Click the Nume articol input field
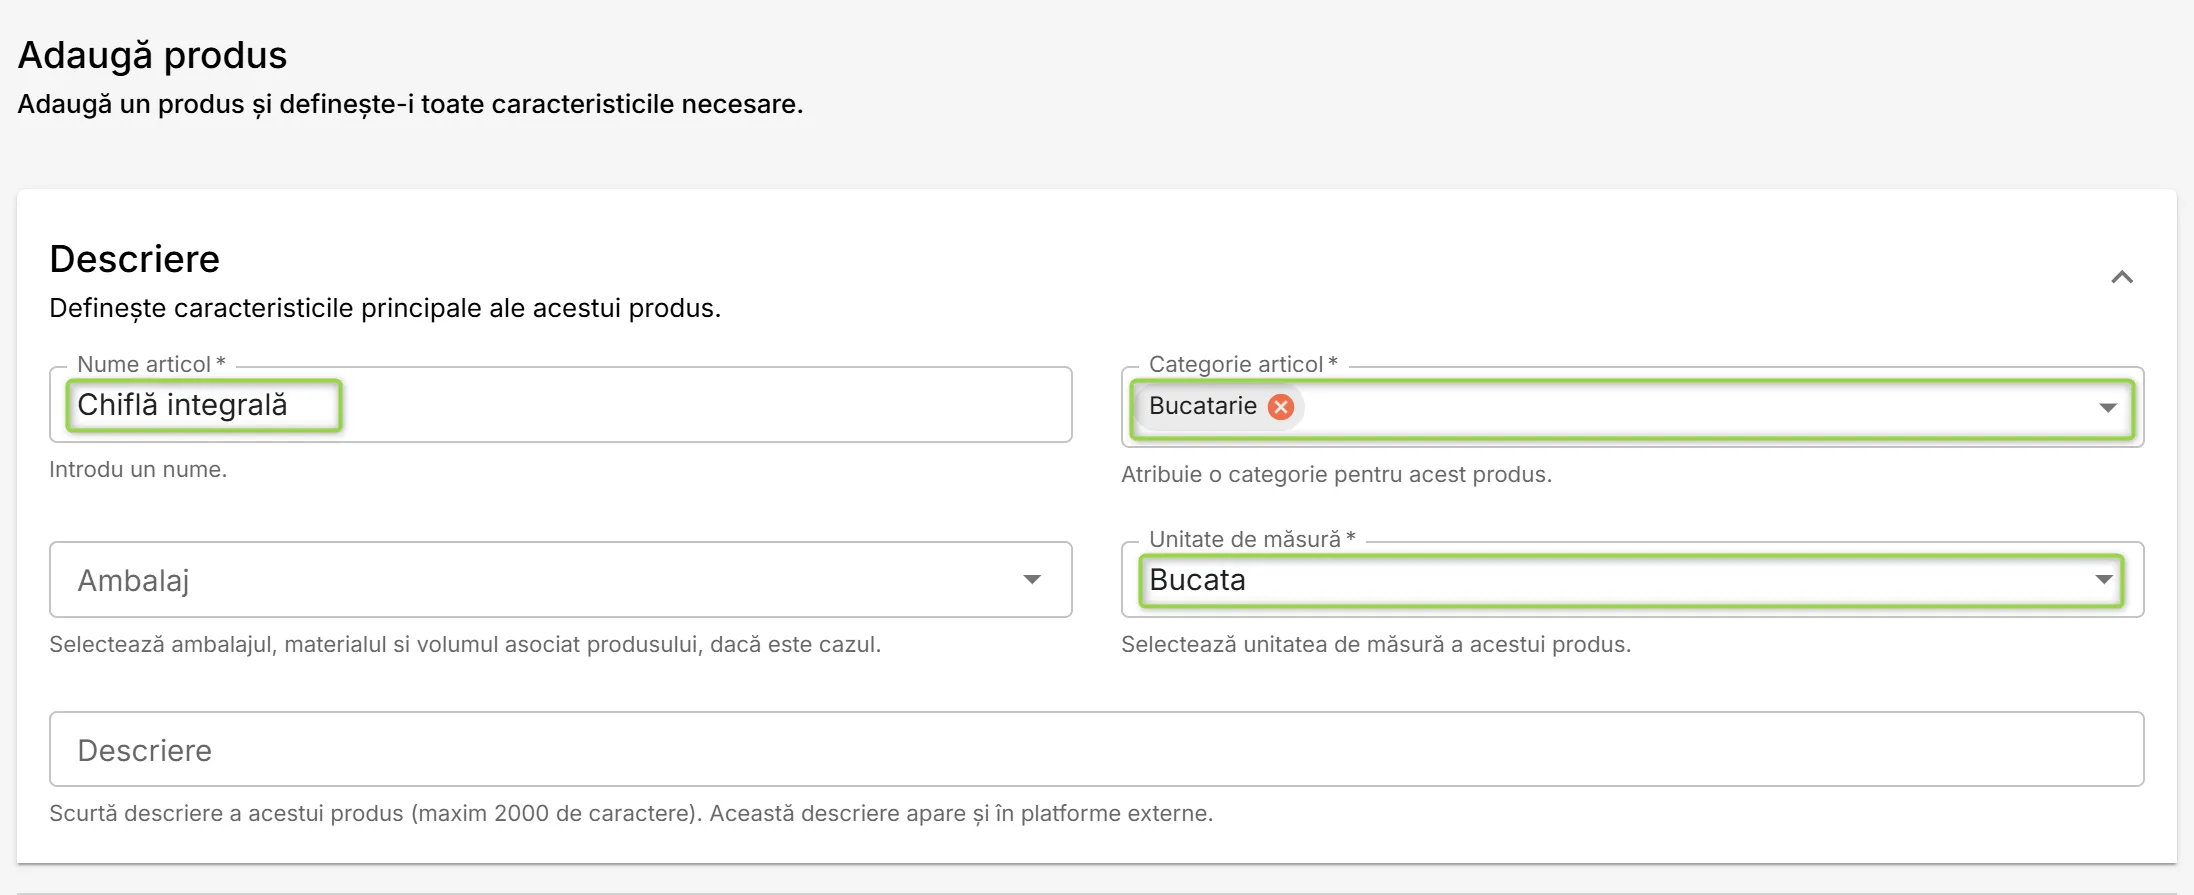2194x895 pixels. click(x=560, y=405)
